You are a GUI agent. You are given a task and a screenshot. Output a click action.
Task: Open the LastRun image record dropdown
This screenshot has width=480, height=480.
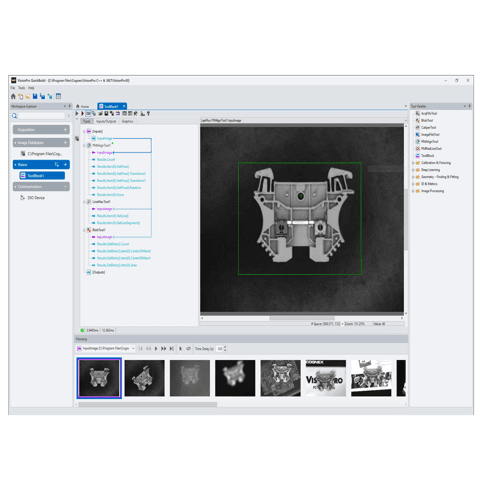[x=406, y=120]
